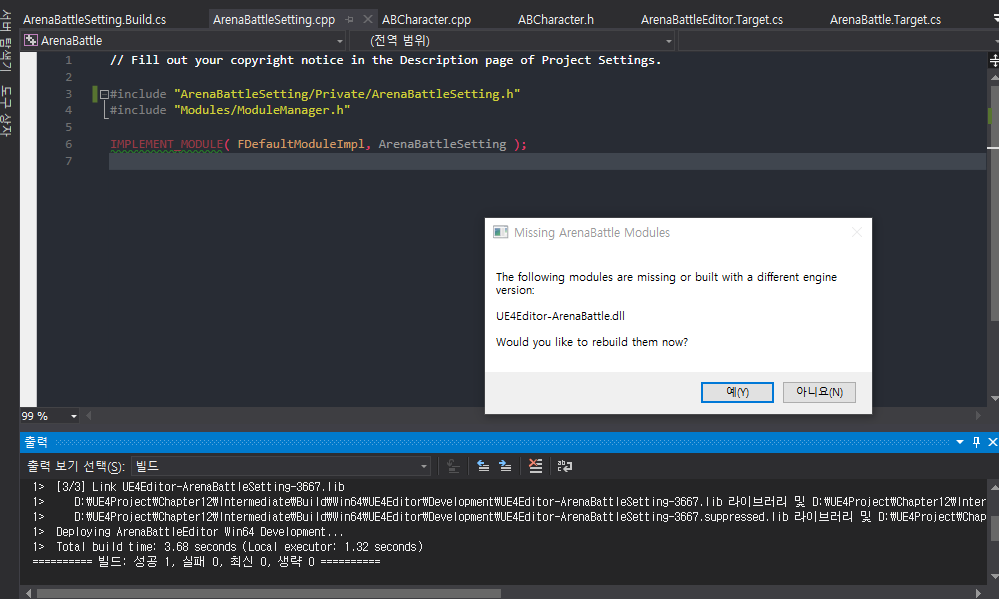Click the IMPLEMENT_MODULE macro text
The height and width of the screenshot is (599, 999).
167,144
